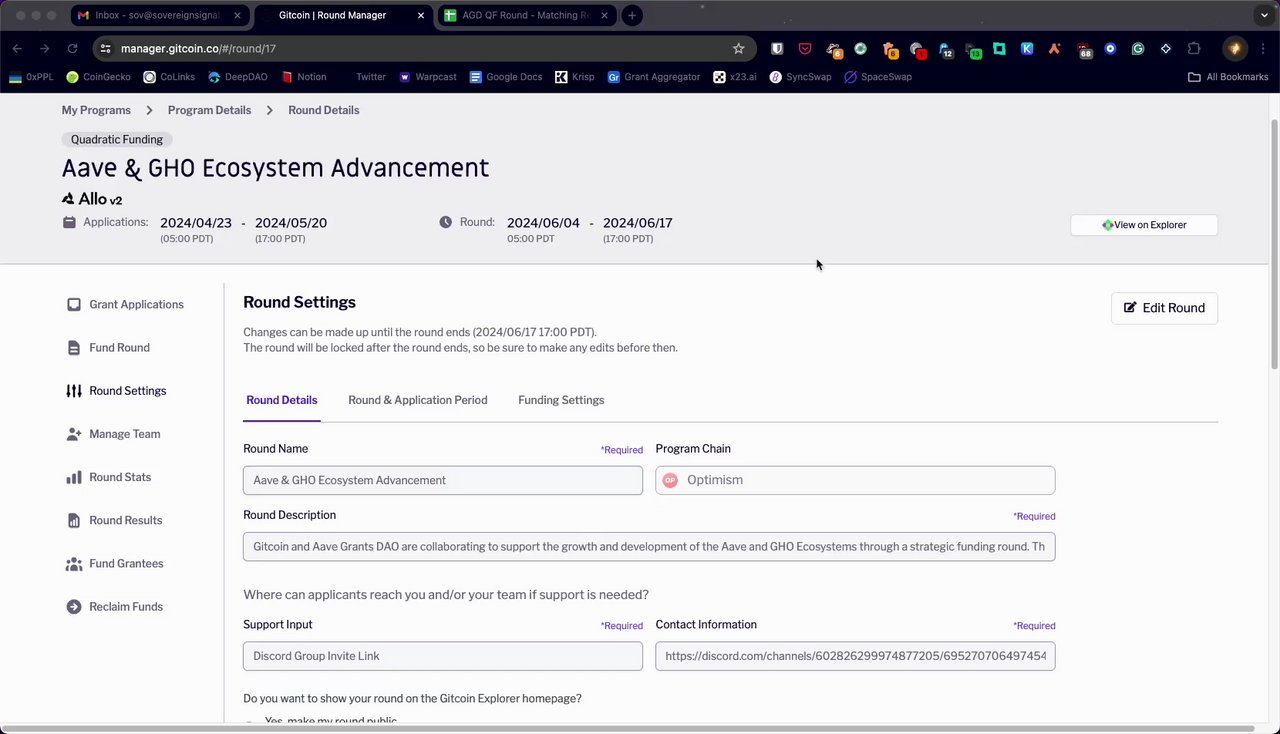Open the Support Input dropdown field
This screenshot has height=734, width=1280.
[x=443, y=656]
